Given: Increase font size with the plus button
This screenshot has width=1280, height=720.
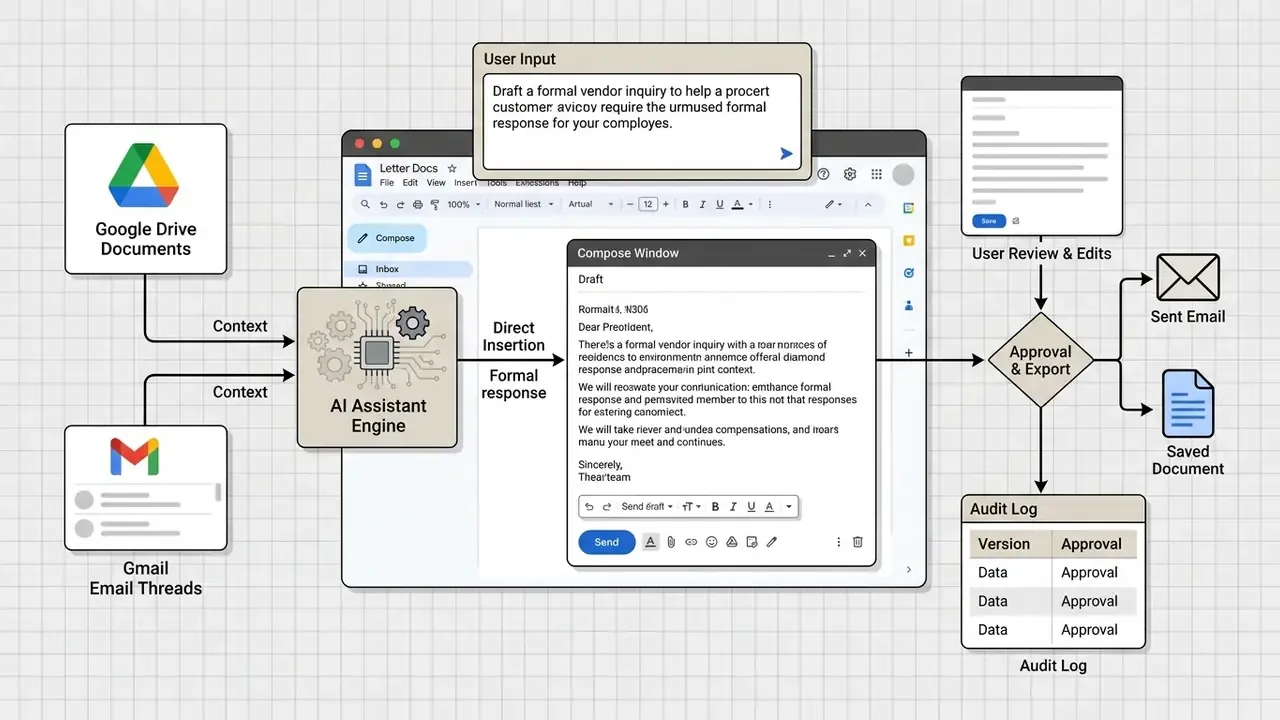Looking at the screenshot, I should point(668,204).
